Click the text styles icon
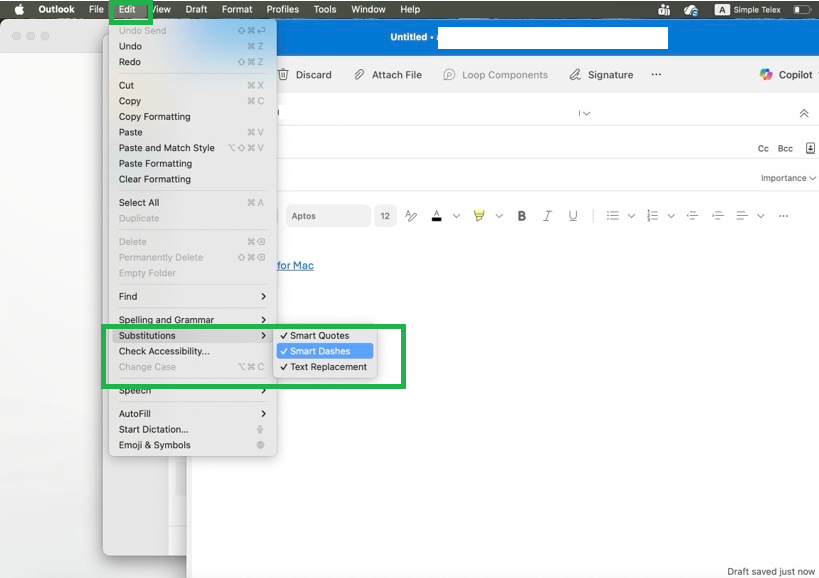 (x=411, y=216)
